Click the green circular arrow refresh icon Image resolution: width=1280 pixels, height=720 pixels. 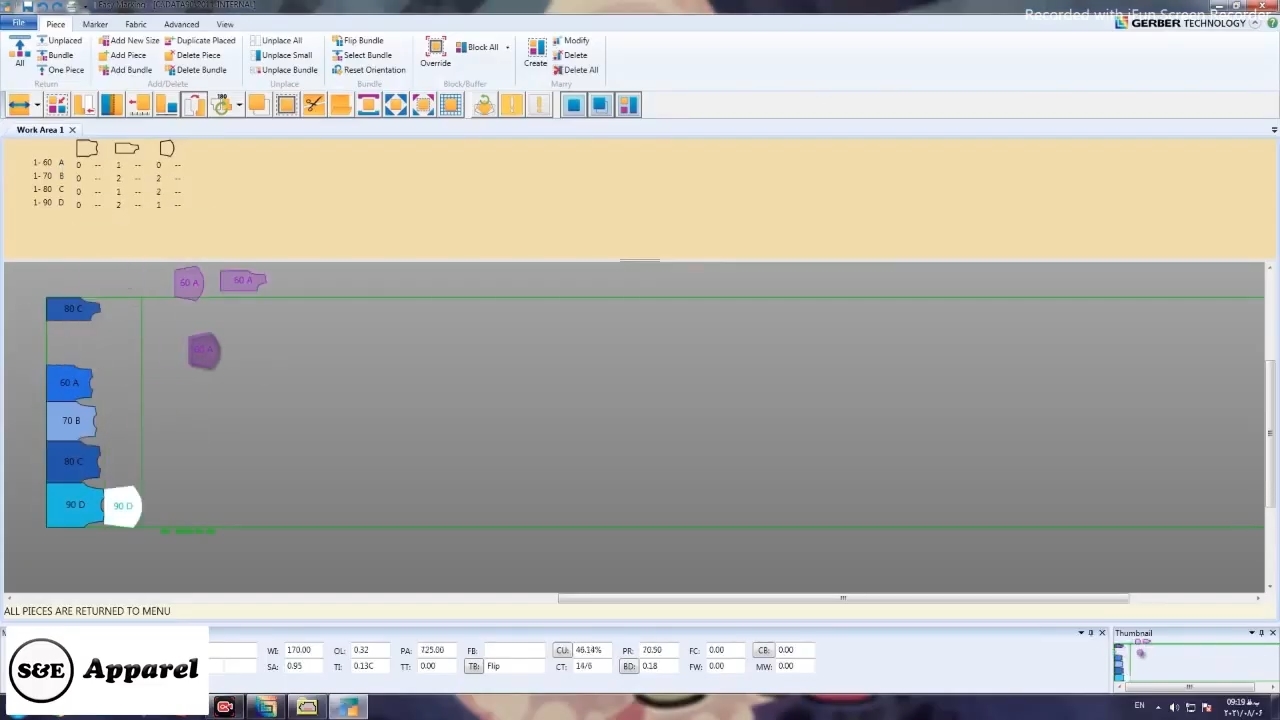pos(484,105)
